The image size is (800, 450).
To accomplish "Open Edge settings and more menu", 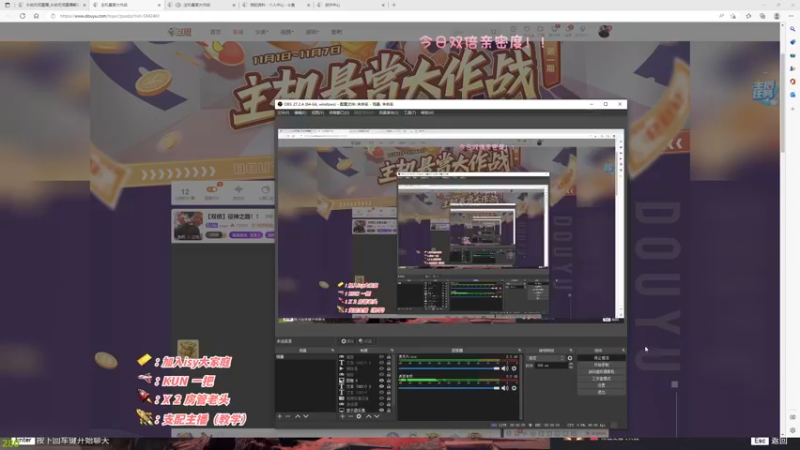I will pos(790,16).
